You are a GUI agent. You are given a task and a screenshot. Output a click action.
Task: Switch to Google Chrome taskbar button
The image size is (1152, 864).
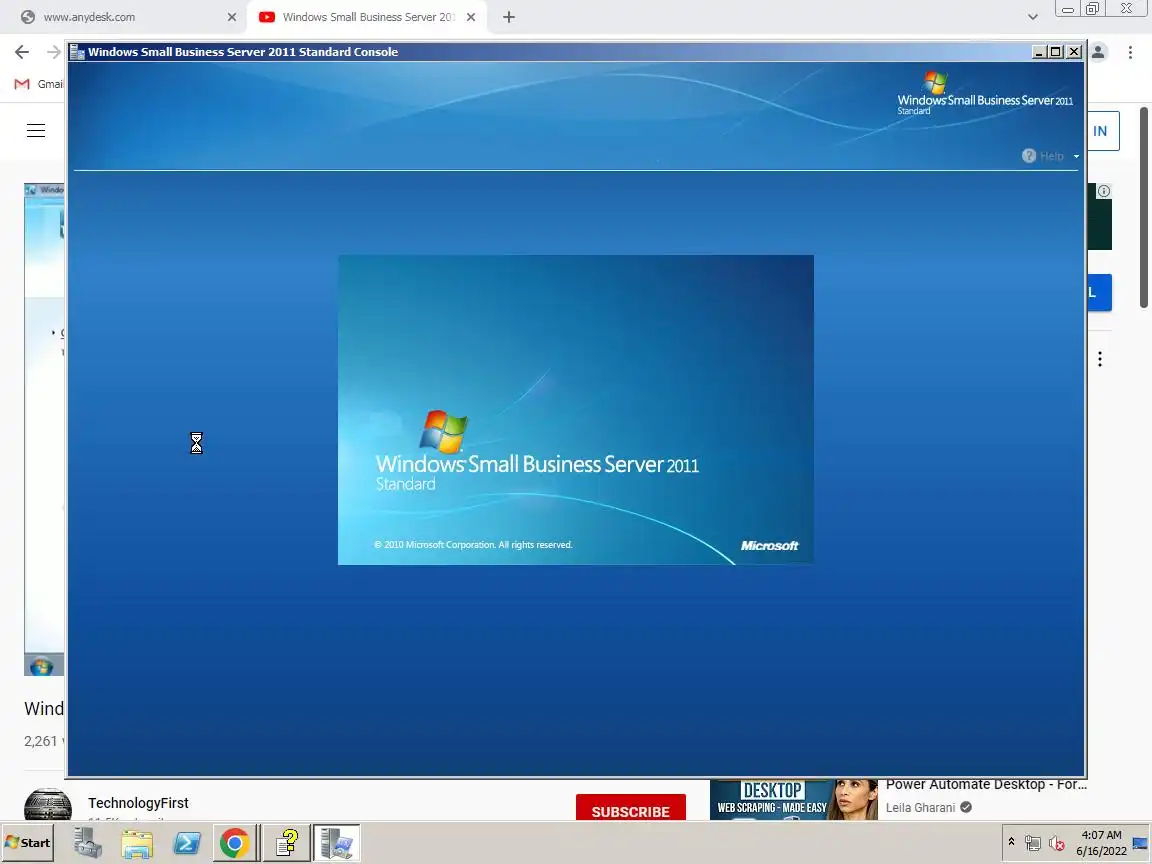point(235,843)
